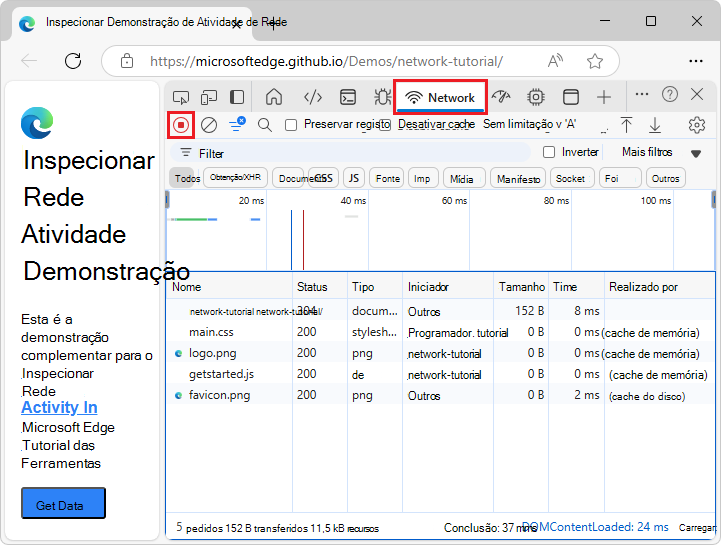
Task: Clear the network log
Action: click(x=209, y=125)
